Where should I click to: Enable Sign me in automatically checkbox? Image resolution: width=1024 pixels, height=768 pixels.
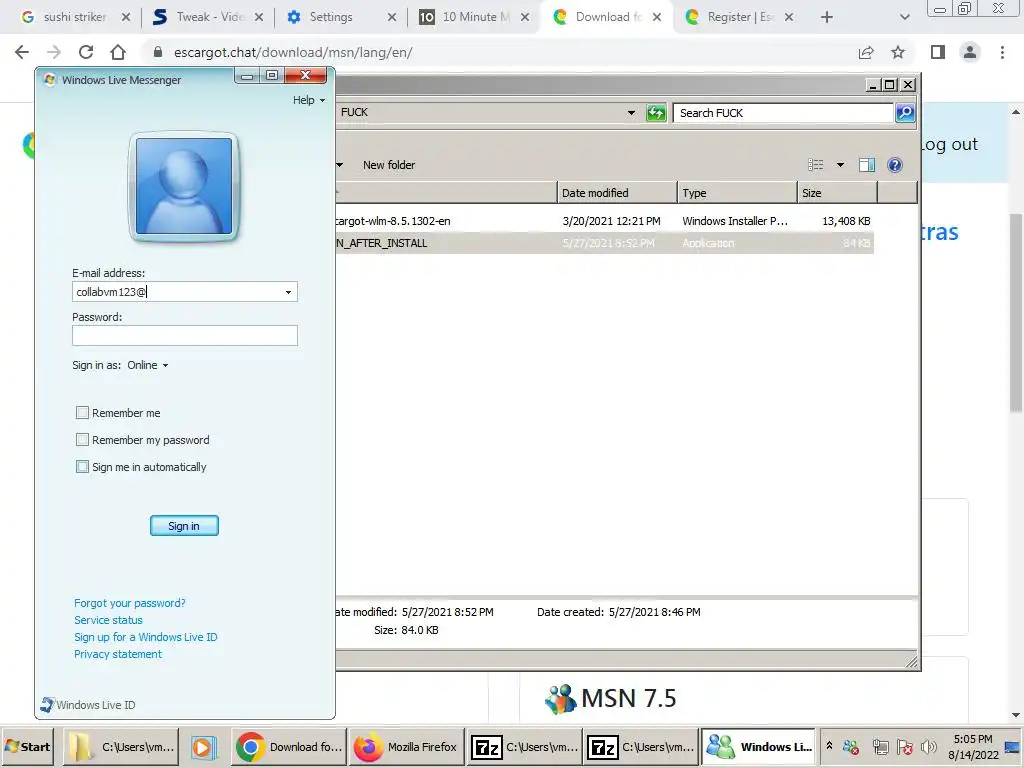tap(82, 467)
